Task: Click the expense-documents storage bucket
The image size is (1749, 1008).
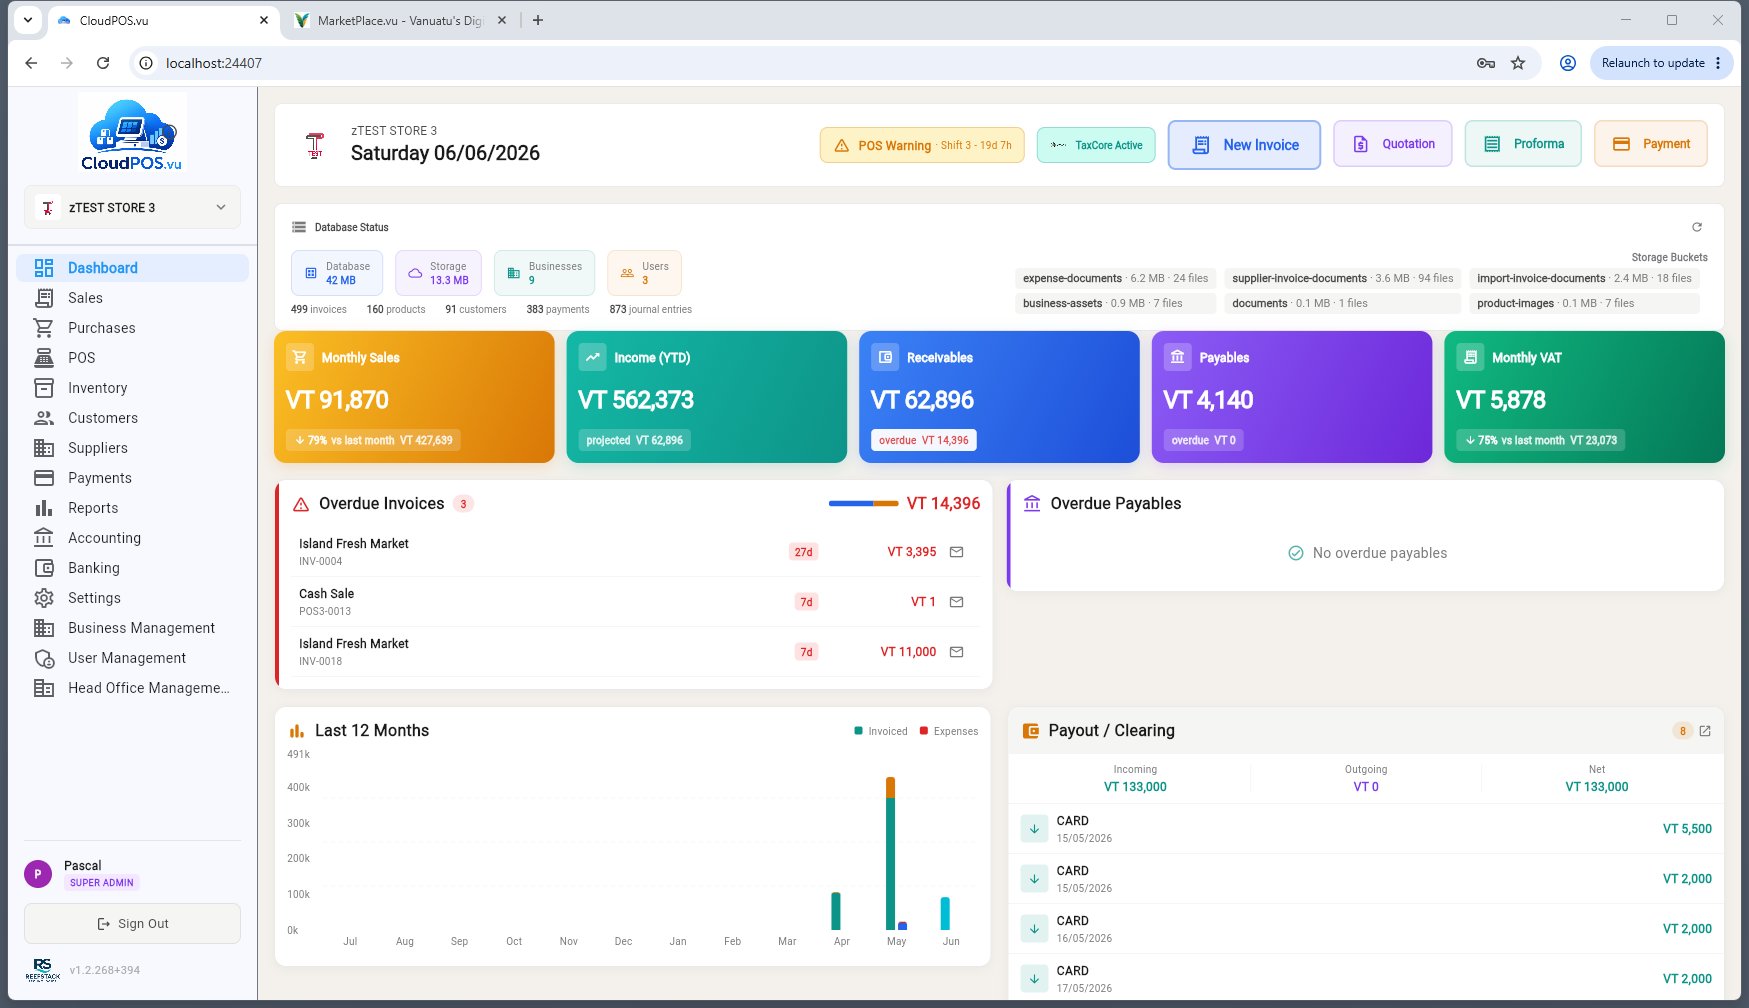Action: pos(1115,278)
